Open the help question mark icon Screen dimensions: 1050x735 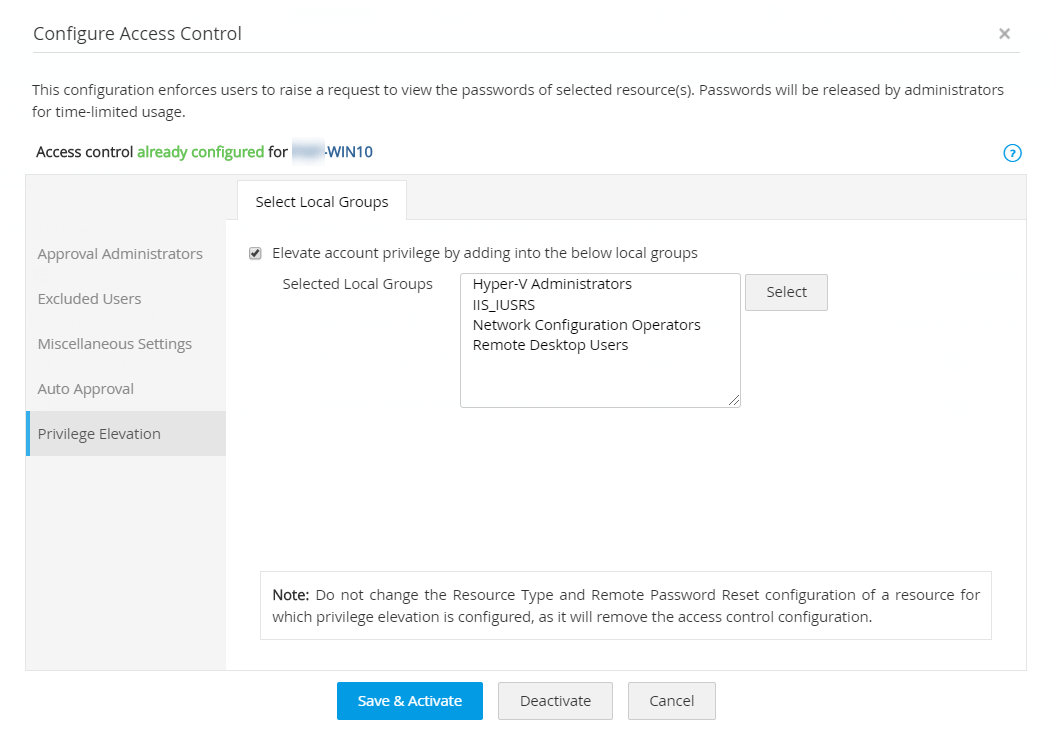[1012, 153]
